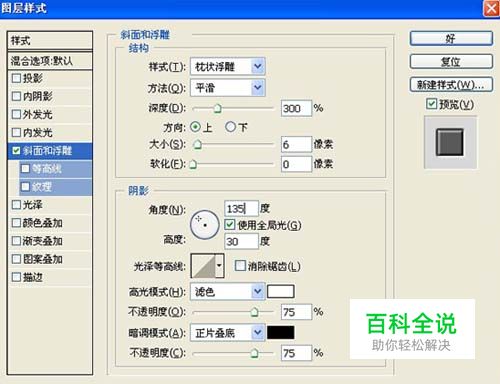The width and height of the screenshot is (500, 384).
Task: Select the 光泽 label in list
Action: (32, 205)
